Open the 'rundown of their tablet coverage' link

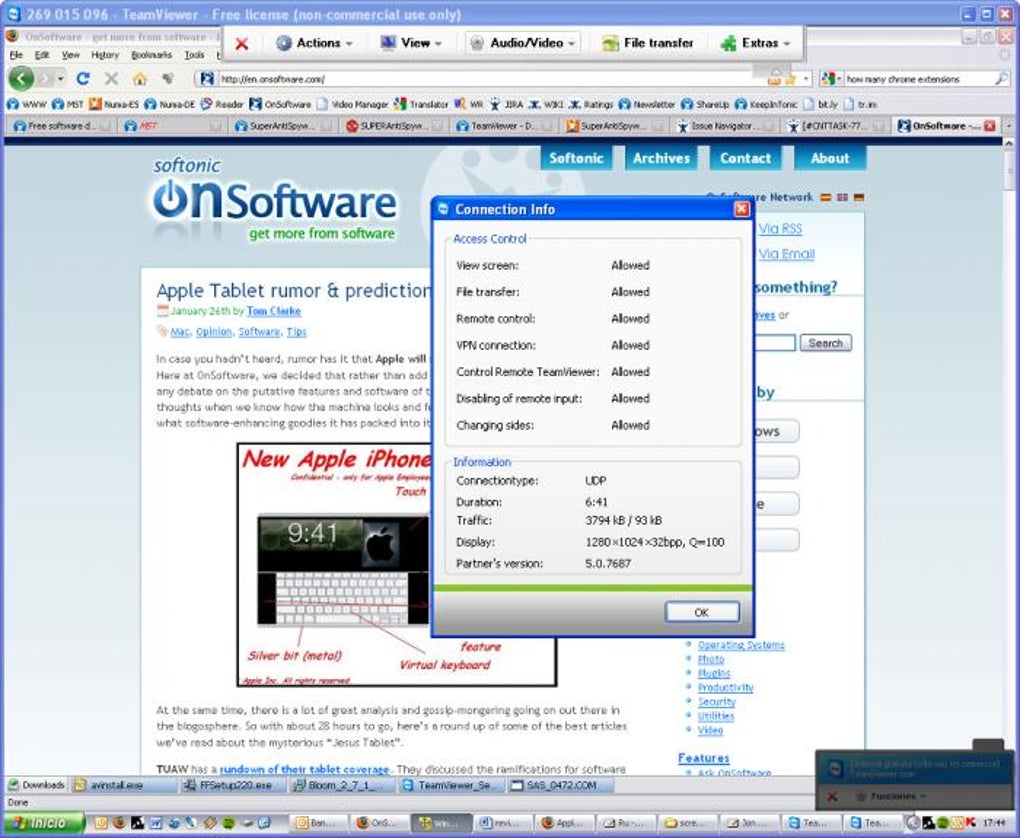304,769
